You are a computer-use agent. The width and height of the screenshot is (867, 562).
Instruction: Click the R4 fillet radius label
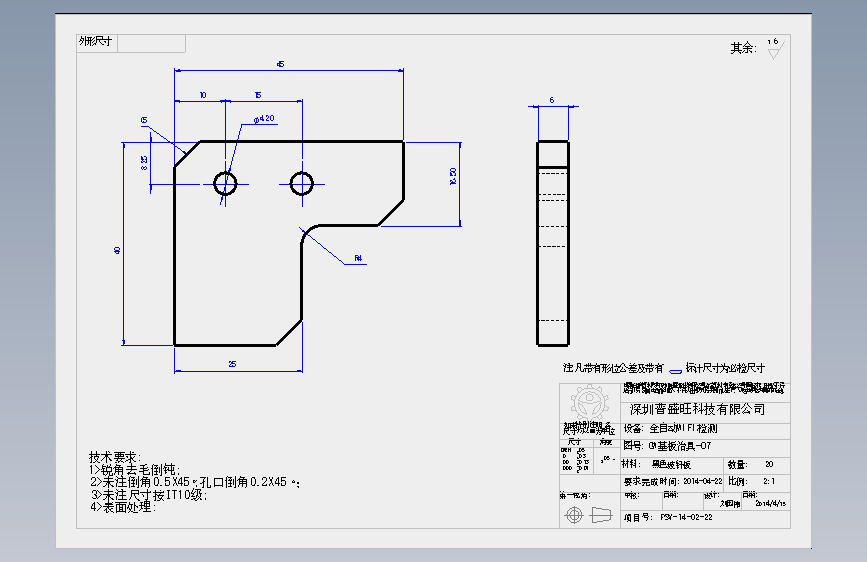point(358,258)
